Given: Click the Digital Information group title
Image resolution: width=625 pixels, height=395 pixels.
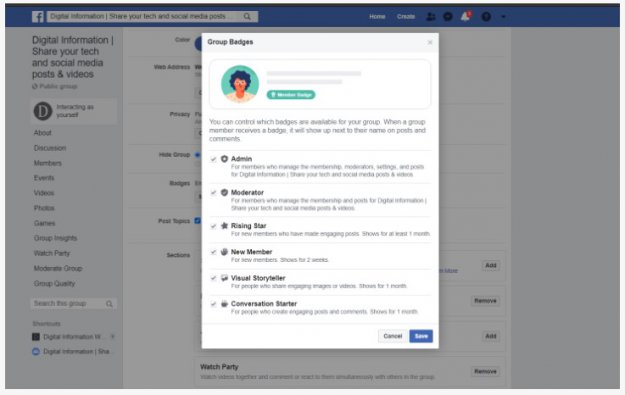Looking at the screenshot, I should (73, 57).
